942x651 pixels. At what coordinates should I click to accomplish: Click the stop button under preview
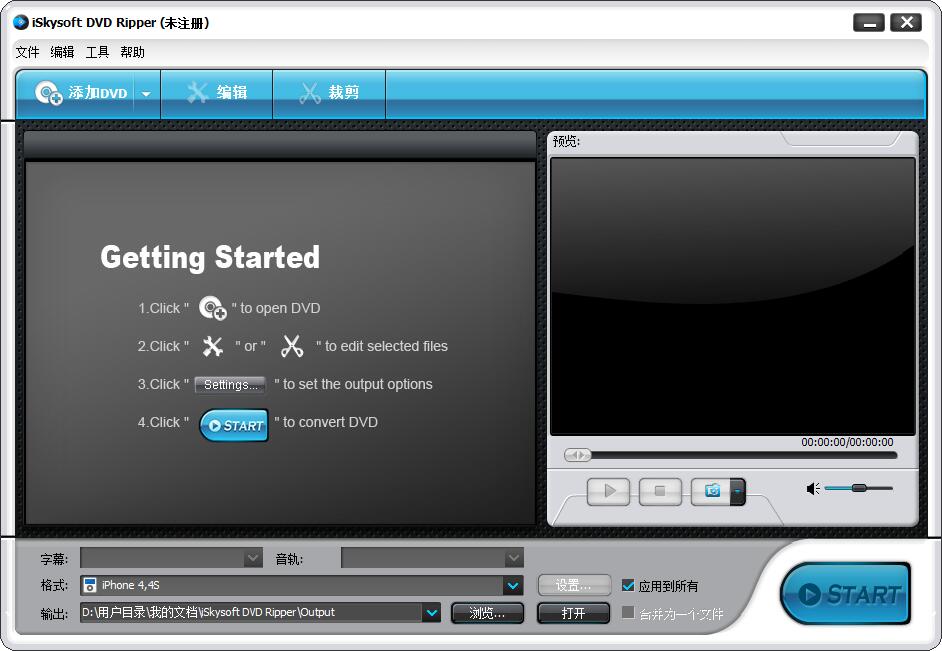click(x=660, y=491)
